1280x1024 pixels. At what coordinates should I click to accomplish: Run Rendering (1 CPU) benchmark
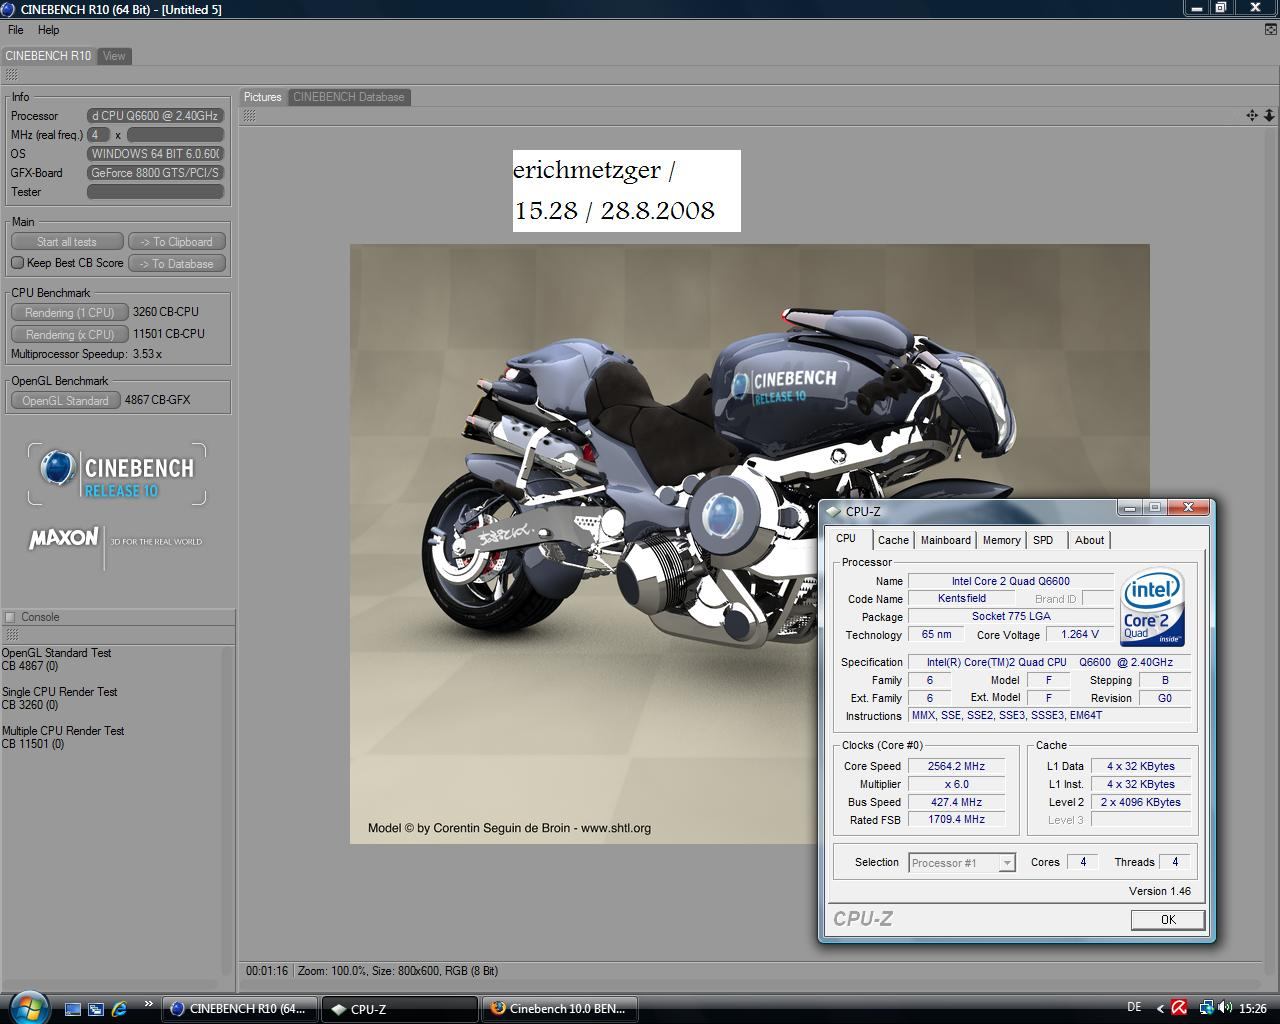(x=69, y=313)
